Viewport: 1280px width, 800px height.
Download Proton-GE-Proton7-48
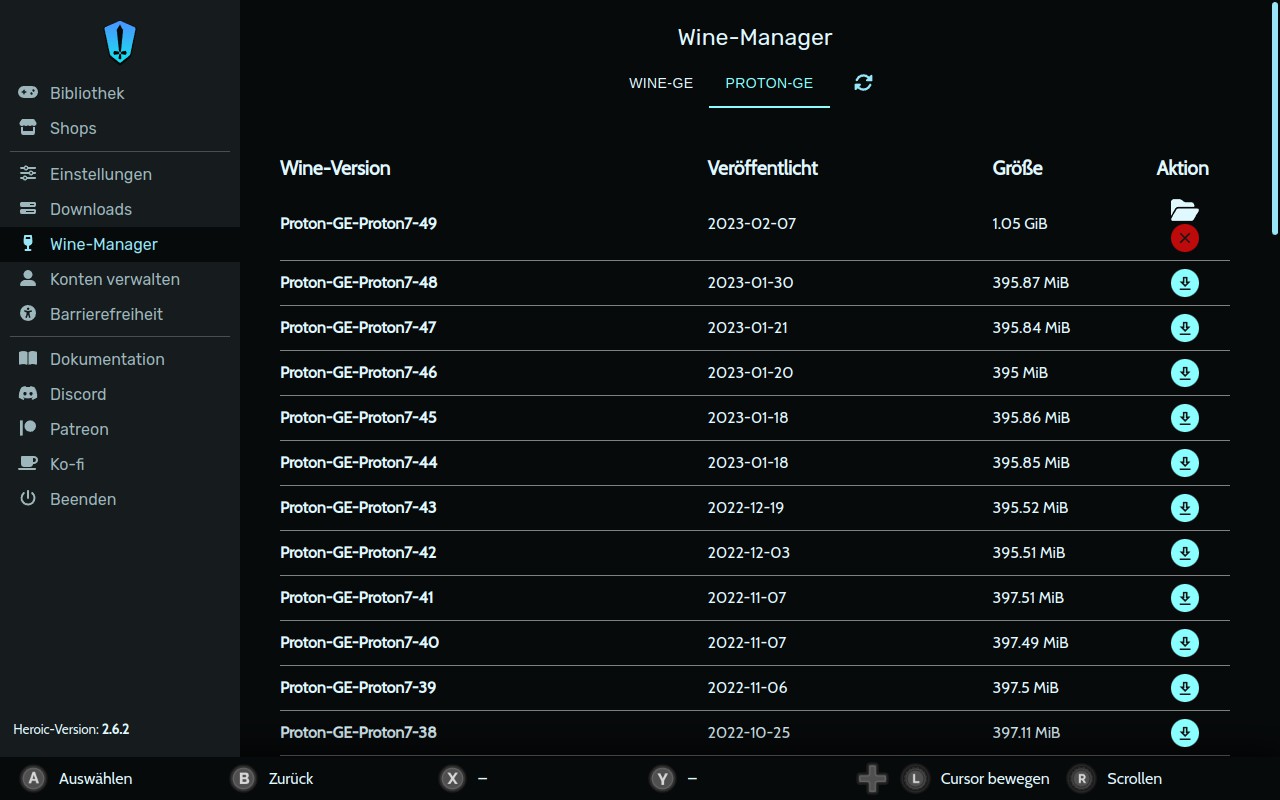(x=1184, y=283)
